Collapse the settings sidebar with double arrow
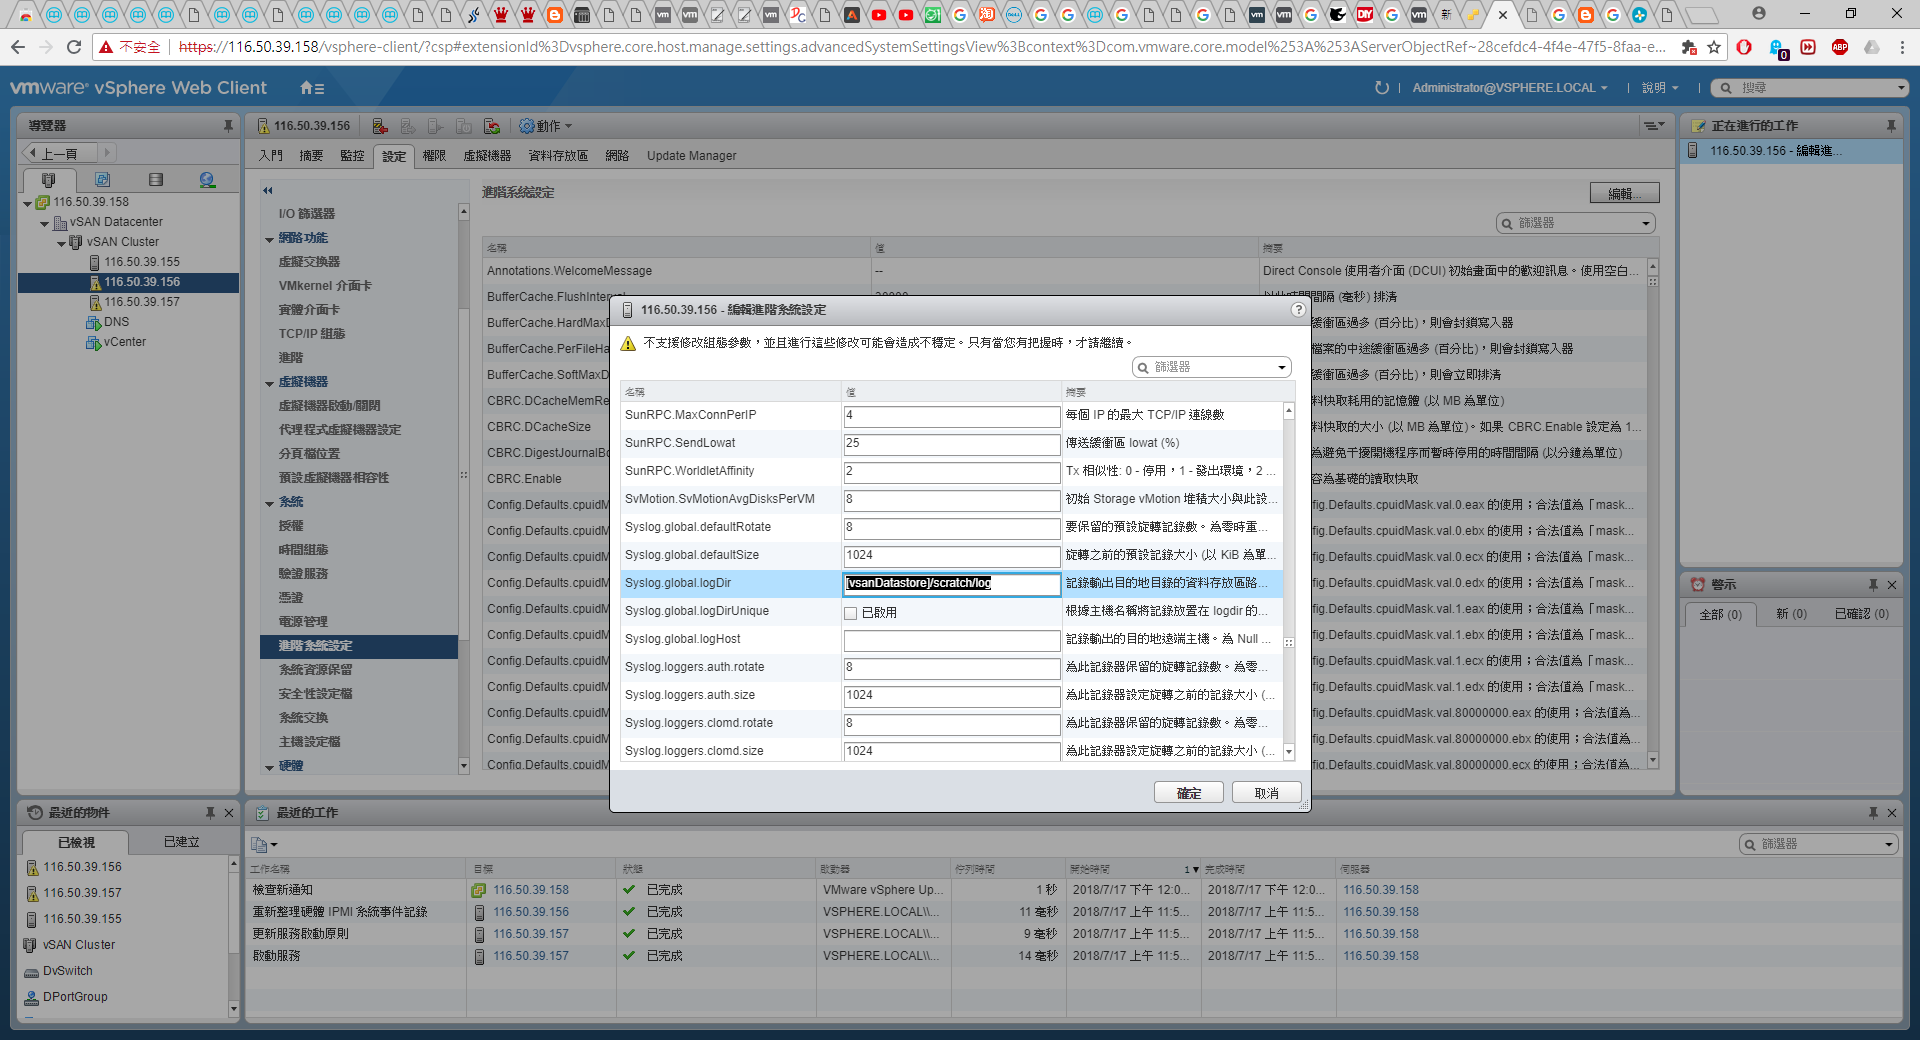The height and width of the screenshot is (1040, 1920). (x=268, y=190)
